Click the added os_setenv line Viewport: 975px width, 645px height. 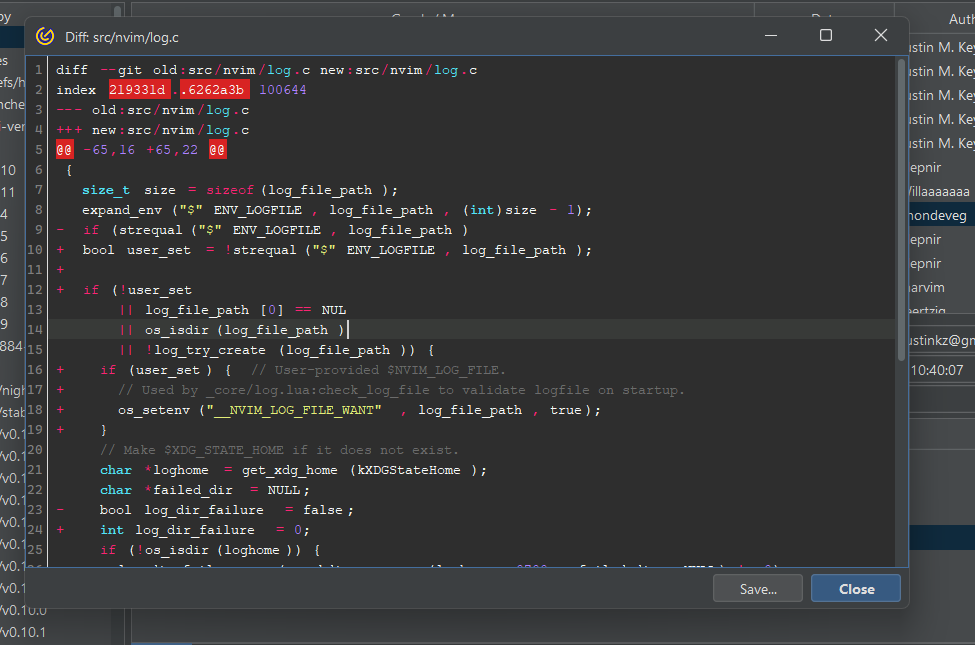359,410
